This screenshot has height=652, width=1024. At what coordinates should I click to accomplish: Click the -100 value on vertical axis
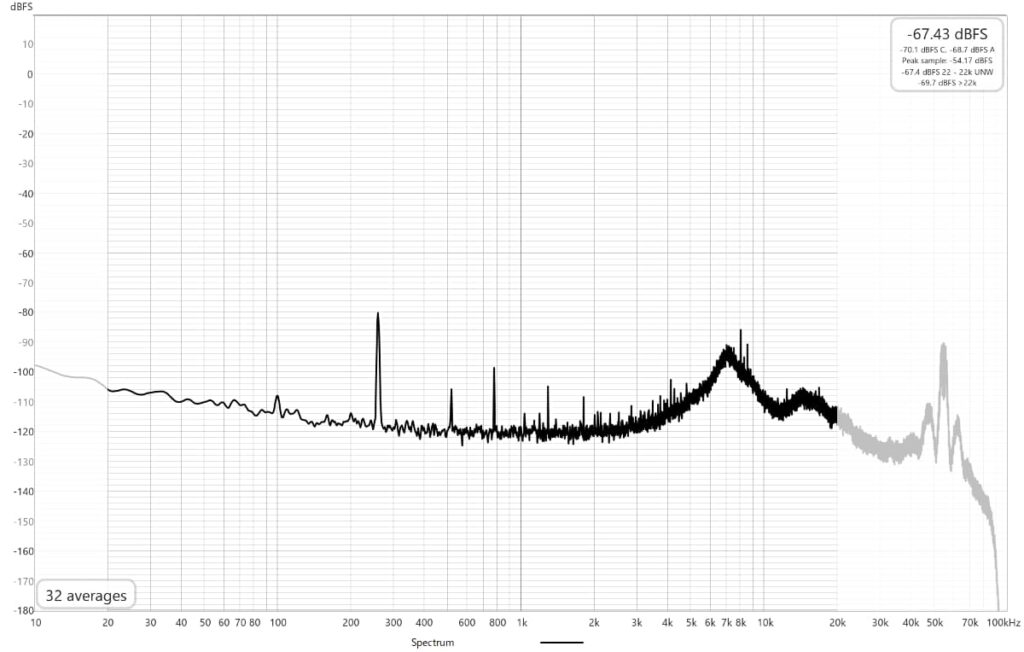(x=24, y=372)
